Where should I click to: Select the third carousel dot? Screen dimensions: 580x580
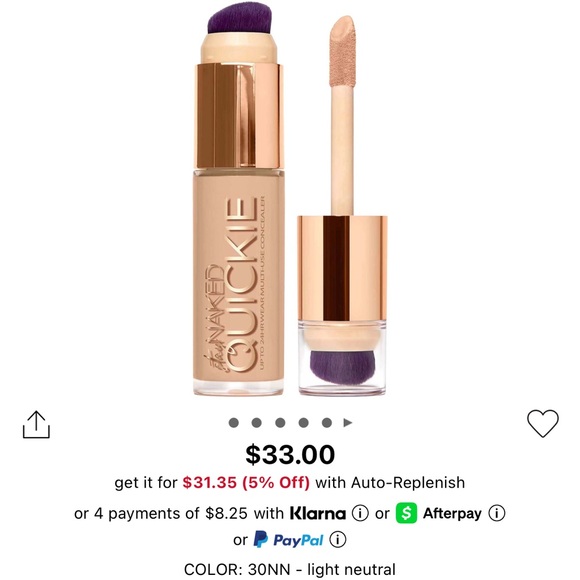coord(280,422)
